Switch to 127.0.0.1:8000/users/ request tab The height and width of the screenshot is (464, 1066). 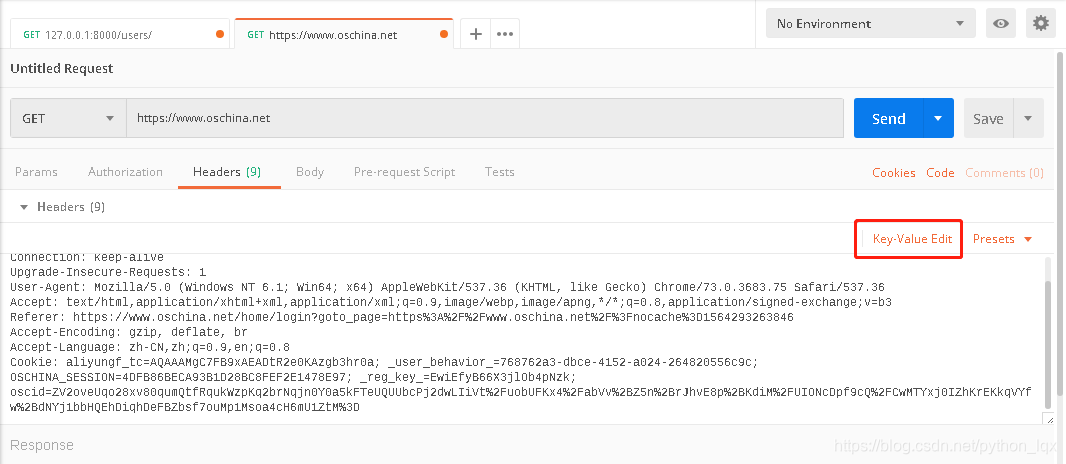pyautogui.click(x=120, y=34)
